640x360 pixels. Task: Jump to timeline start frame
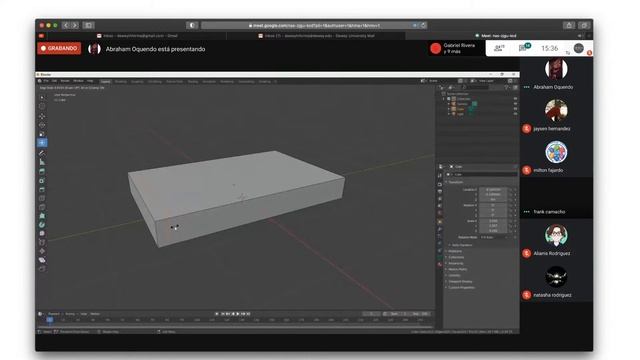coord(223,314)
